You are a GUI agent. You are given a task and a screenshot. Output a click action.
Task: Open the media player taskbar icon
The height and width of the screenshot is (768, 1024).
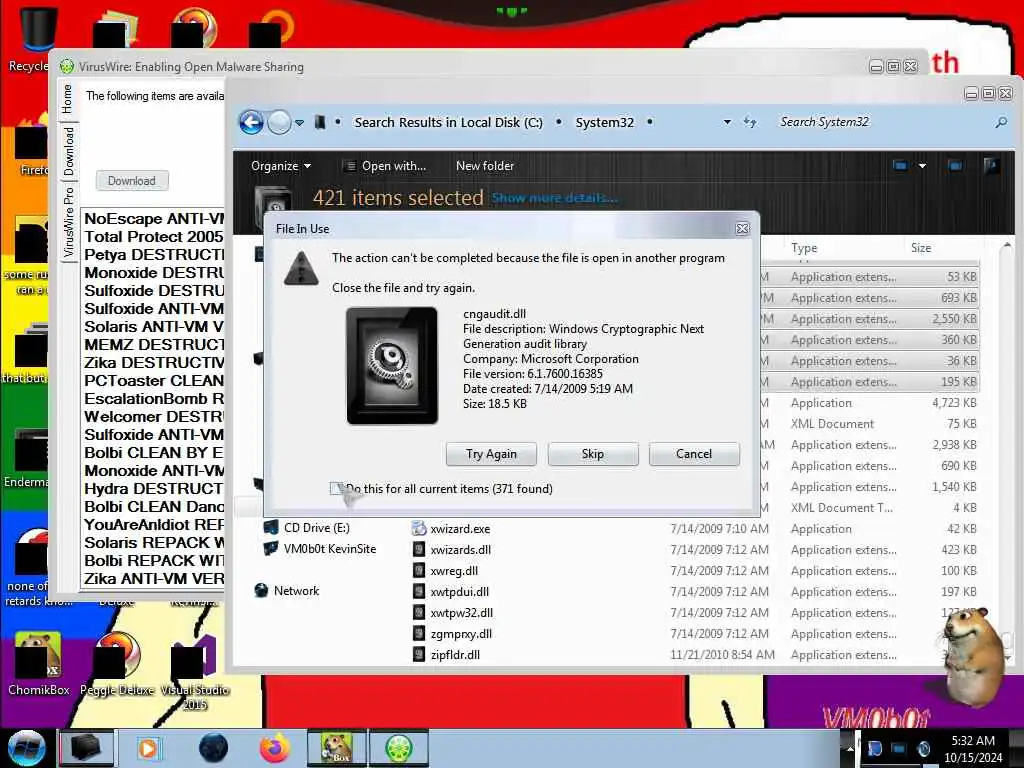click(x=148, y=748)
